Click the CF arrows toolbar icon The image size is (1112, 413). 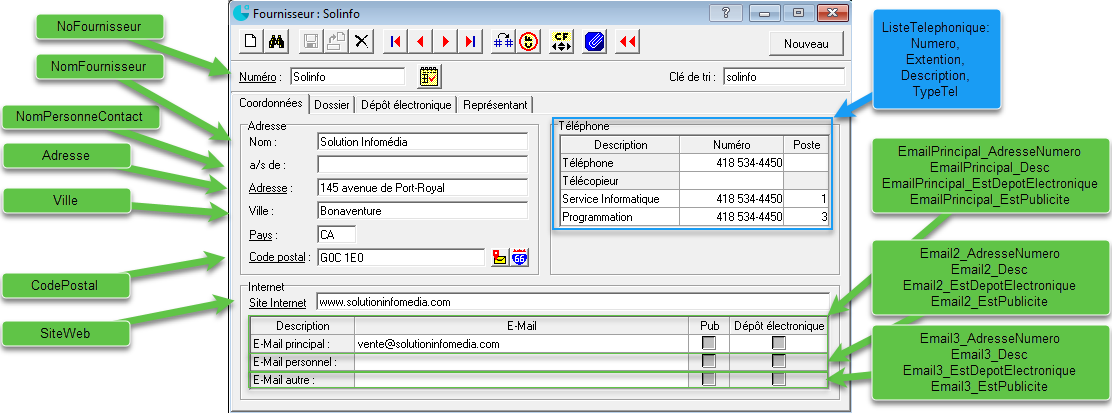(x=561, y=42)
